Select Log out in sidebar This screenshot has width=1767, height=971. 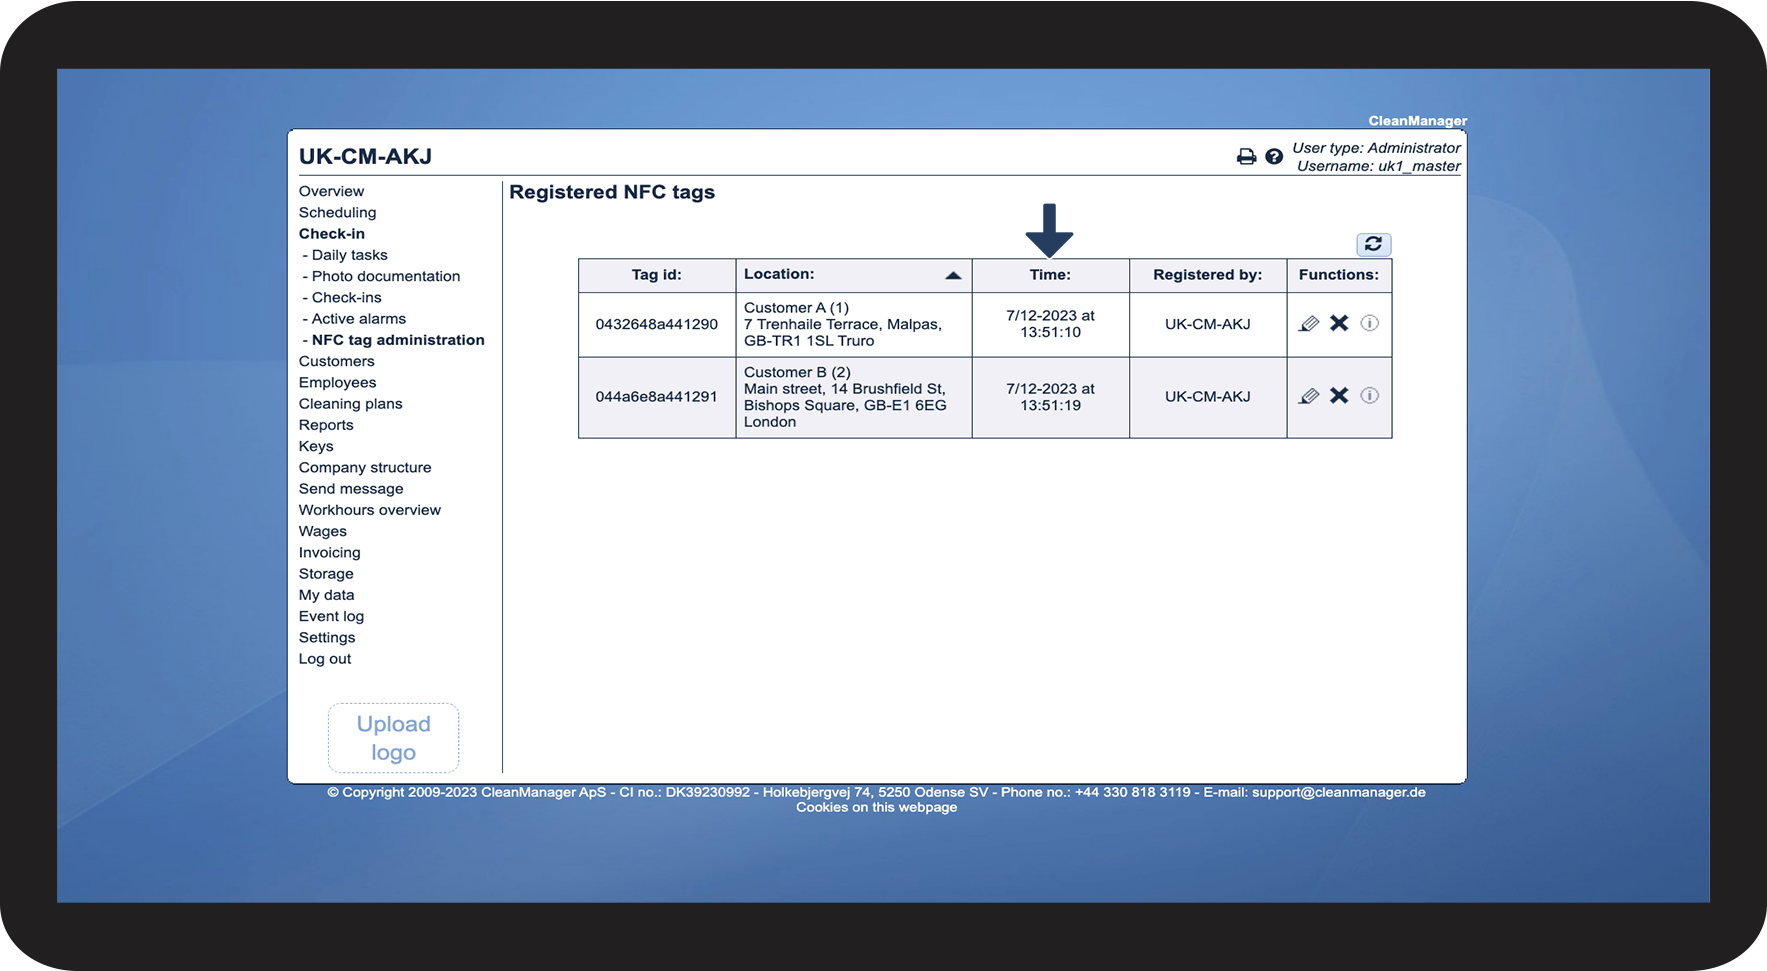[325, 659]
